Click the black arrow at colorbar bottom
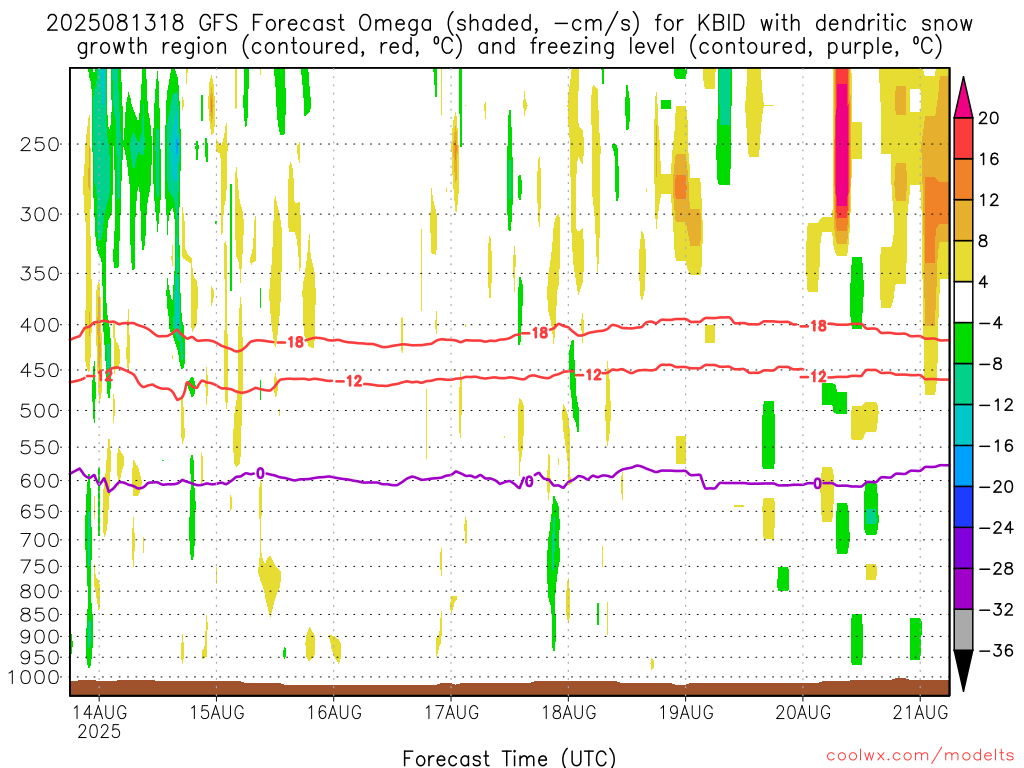Screen dimensions: 1024x768 pyautogui.click(x=963, y=670)
